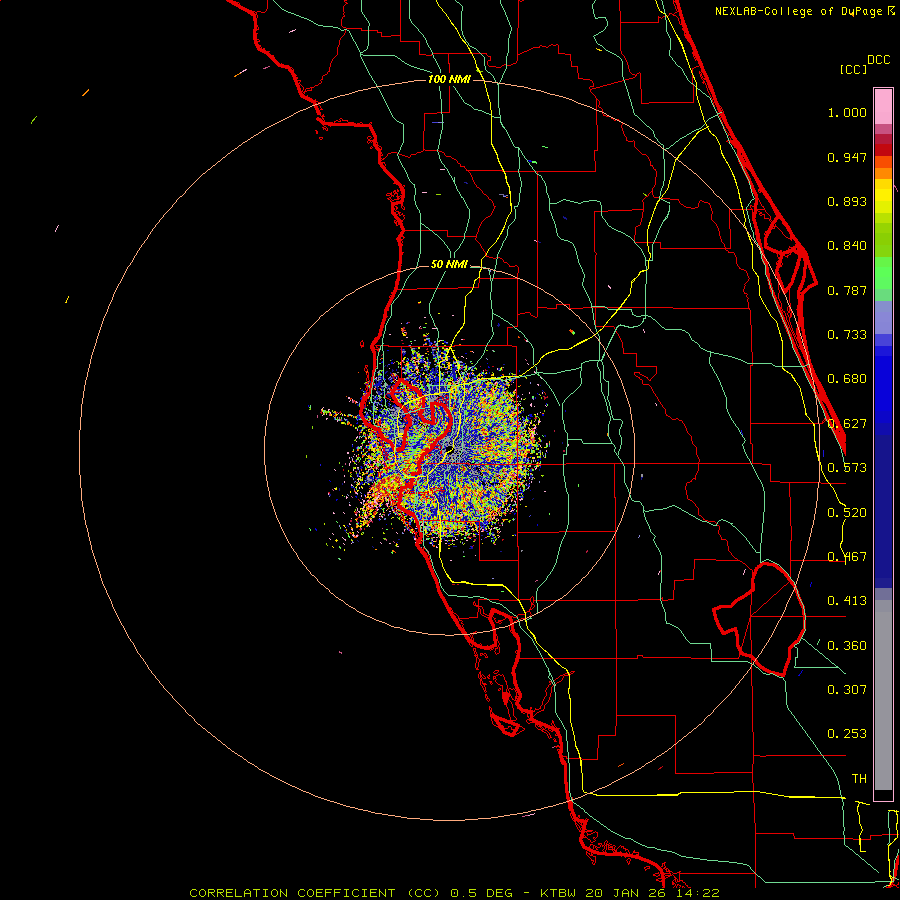Screen dimensions: 900x900
Task: Click the [CC] units label
Action: tap(853, 69)
